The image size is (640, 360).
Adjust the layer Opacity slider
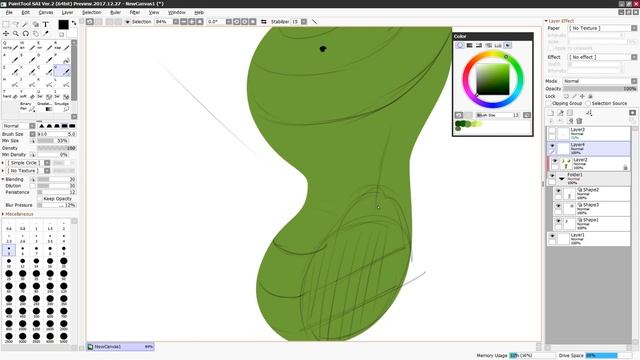pyautogui.click(x=600, y=89)
